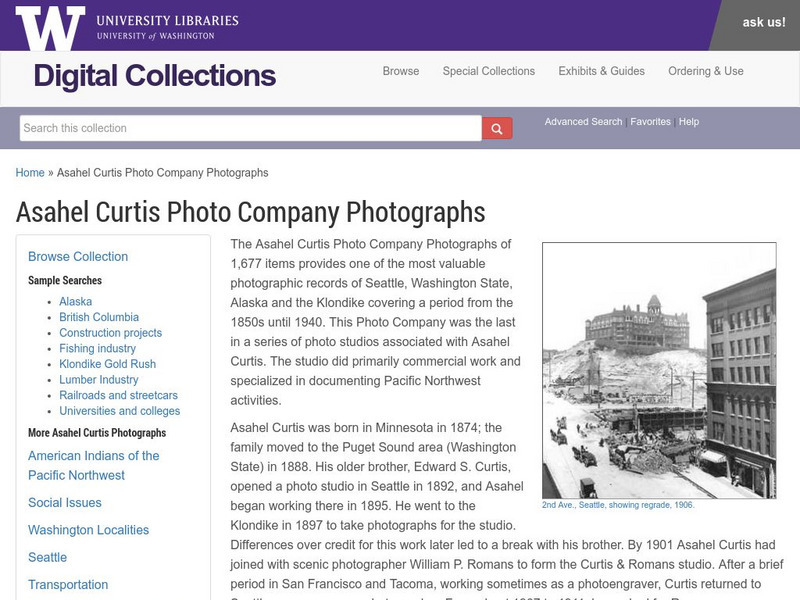This screenshot has height=600, width=800.
Task: Open the Seattle collection link
Action: point(47,557)
